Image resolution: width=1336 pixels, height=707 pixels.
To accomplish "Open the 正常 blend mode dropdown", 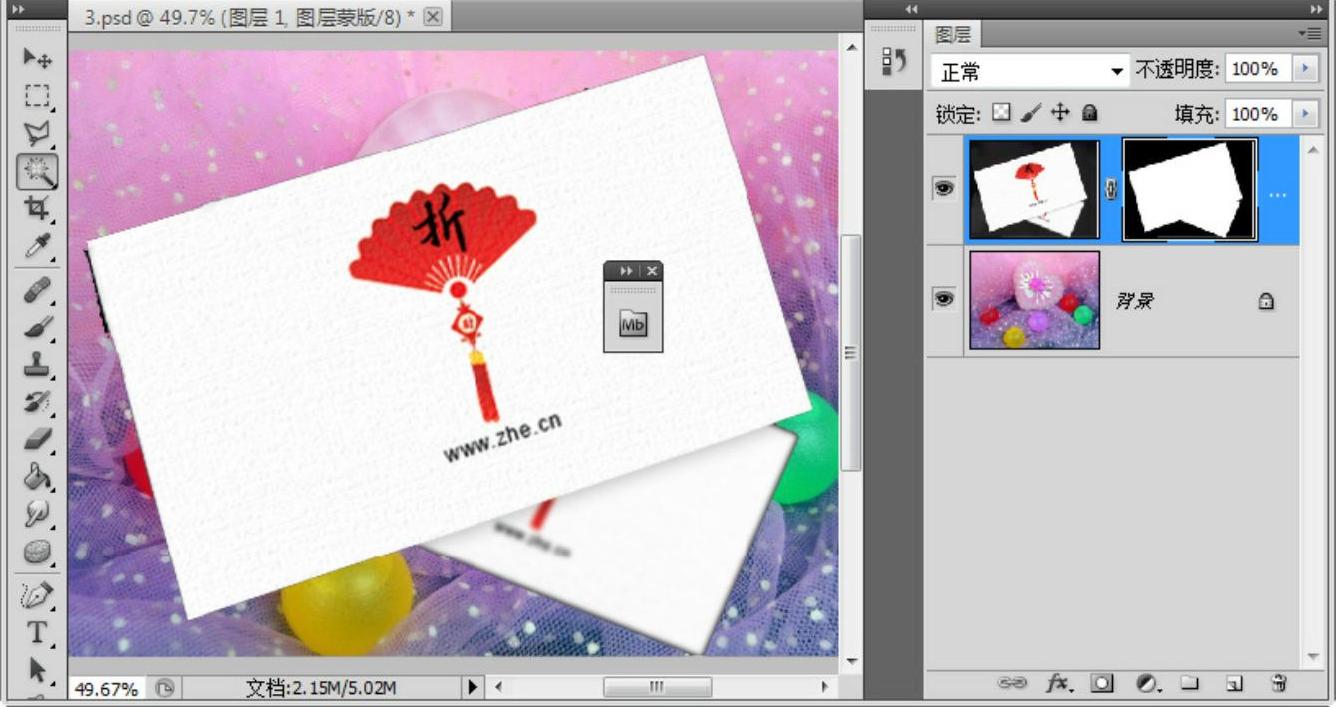I will click(1030, 71).
